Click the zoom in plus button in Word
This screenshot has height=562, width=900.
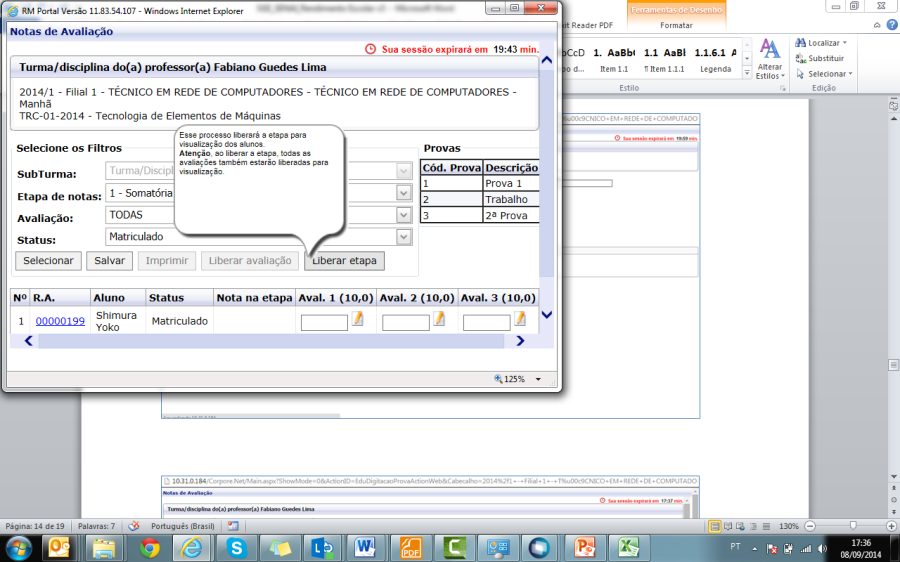pos(891,526)
